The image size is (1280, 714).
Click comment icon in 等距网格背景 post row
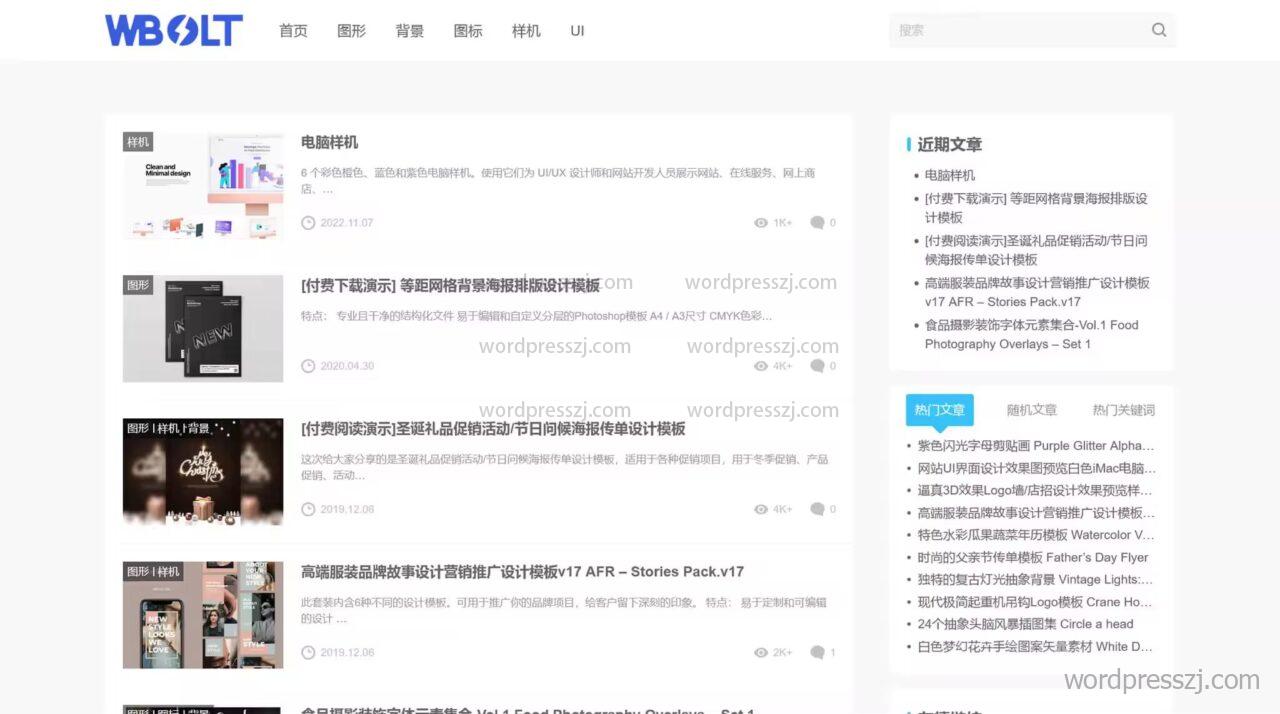tap(817, 366)
